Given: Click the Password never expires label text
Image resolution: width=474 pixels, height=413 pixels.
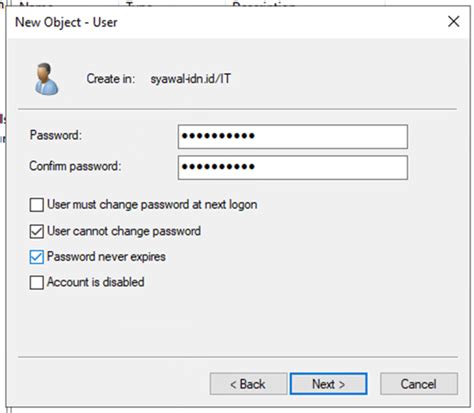Looking at the screenshot, I should click(106, 257).
